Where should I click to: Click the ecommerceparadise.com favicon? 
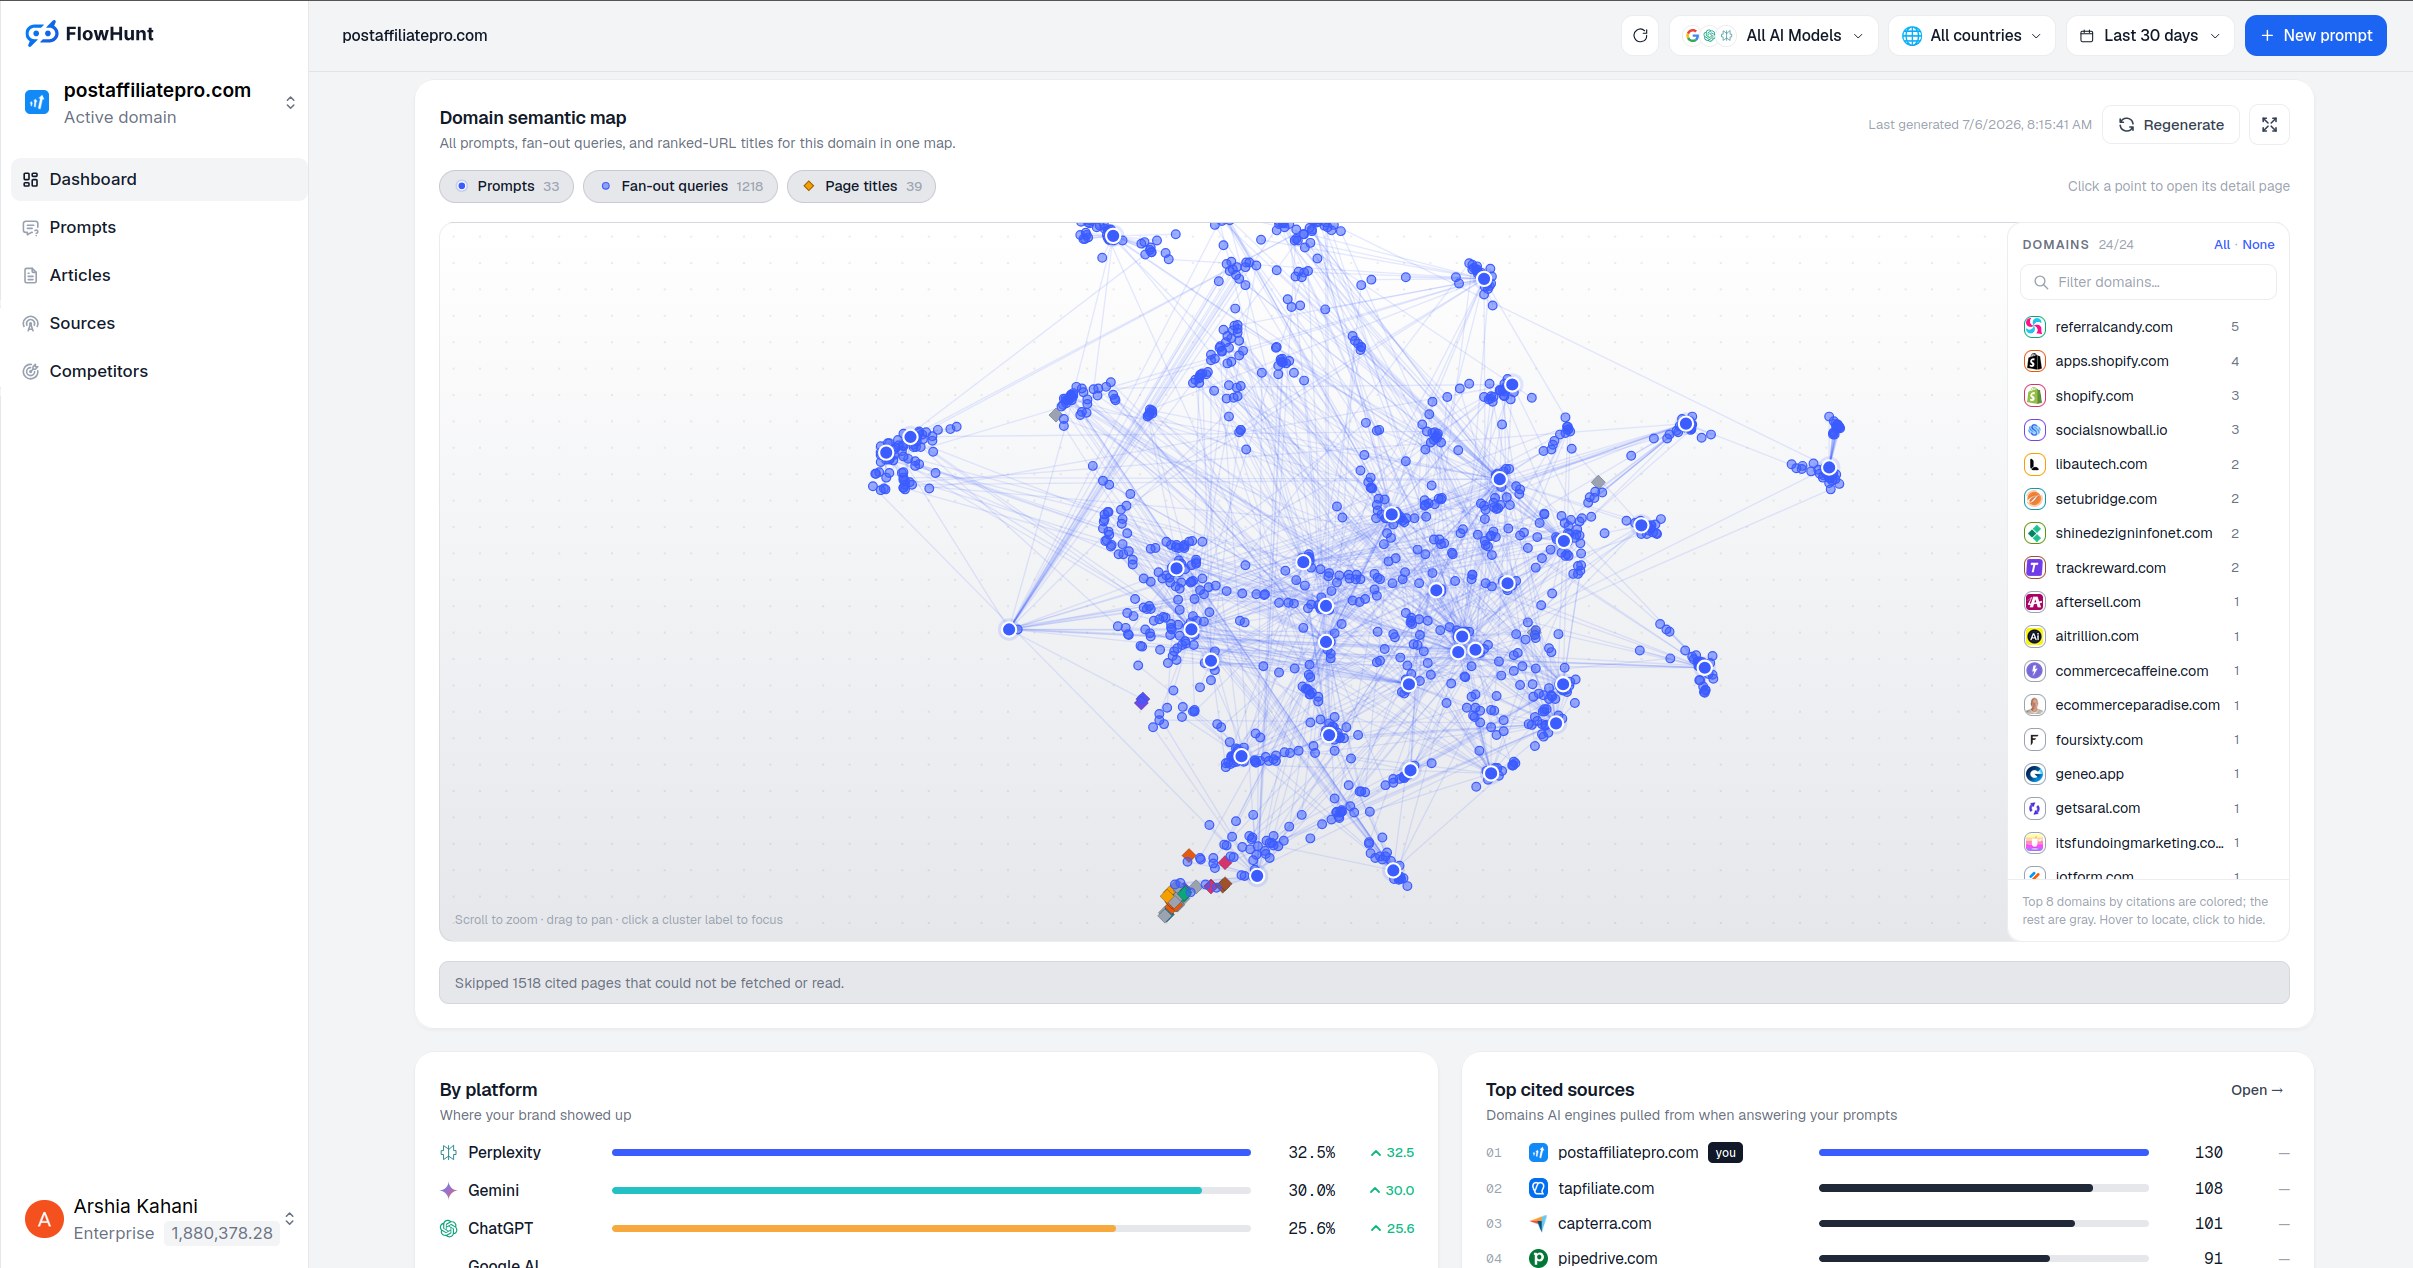(x=2034, y=705)
